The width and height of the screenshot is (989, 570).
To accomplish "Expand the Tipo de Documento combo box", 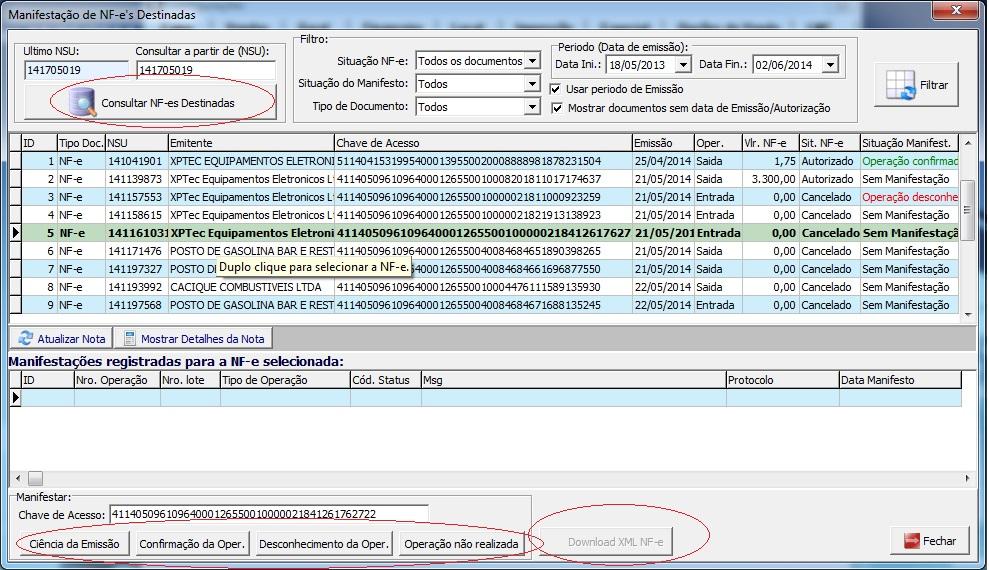I will [x=533, y=107].
